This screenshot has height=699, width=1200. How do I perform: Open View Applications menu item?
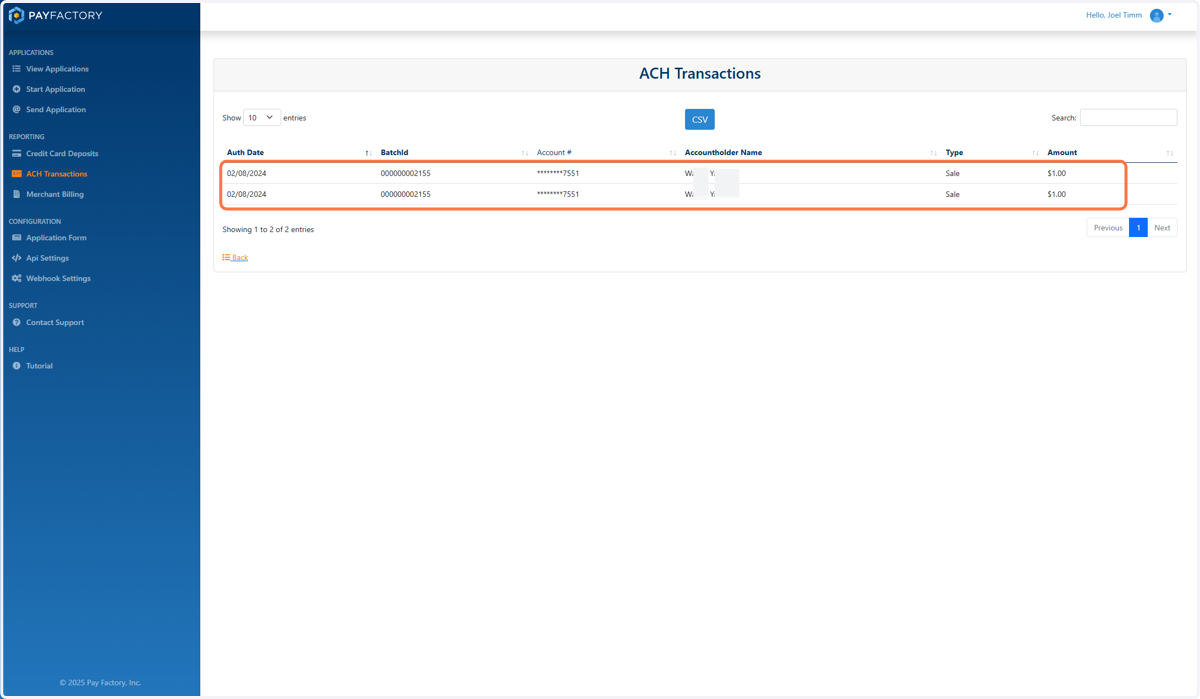(x=57, y=69)
